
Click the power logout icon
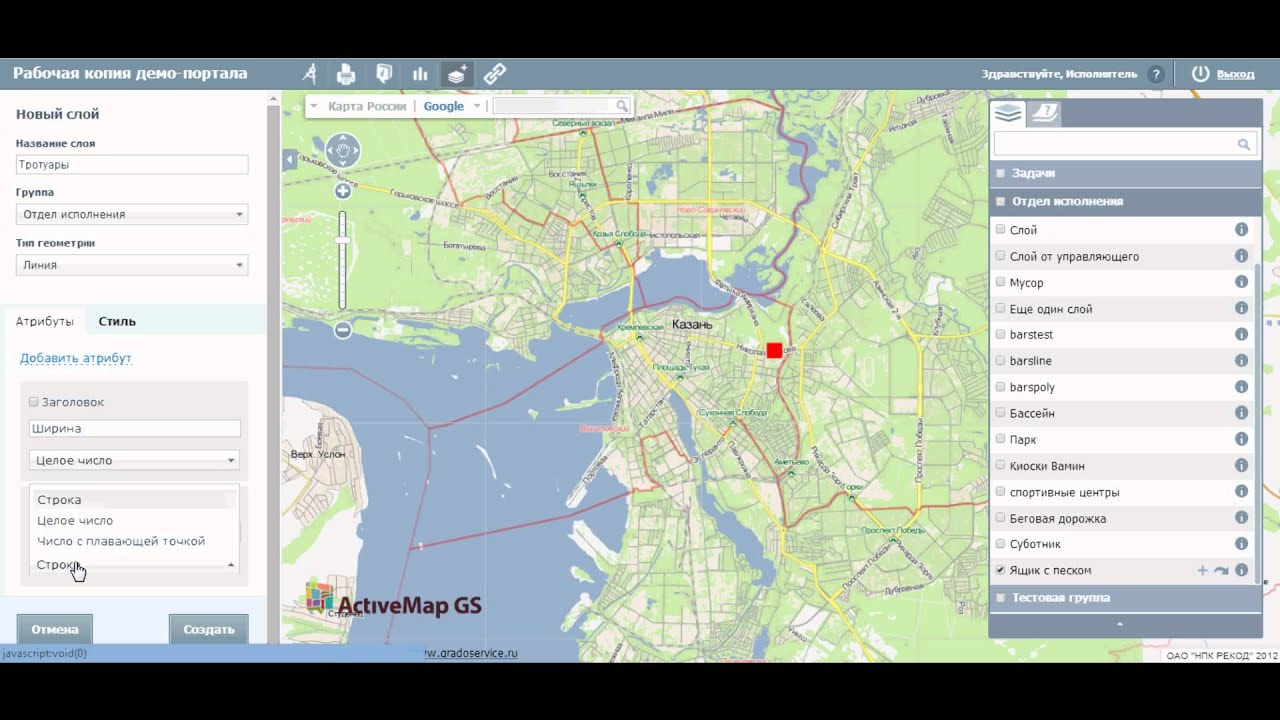(x=1201, y=74)
